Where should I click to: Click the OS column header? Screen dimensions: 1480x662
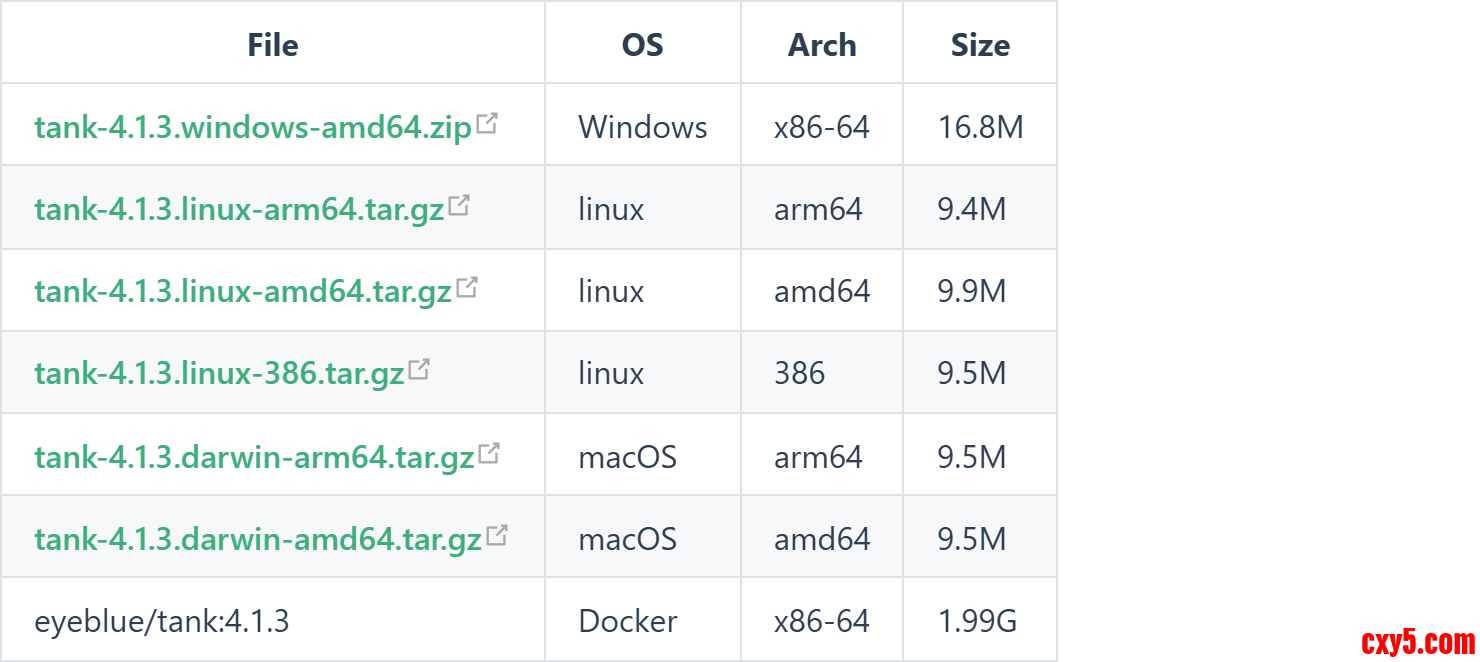[642, 45]
